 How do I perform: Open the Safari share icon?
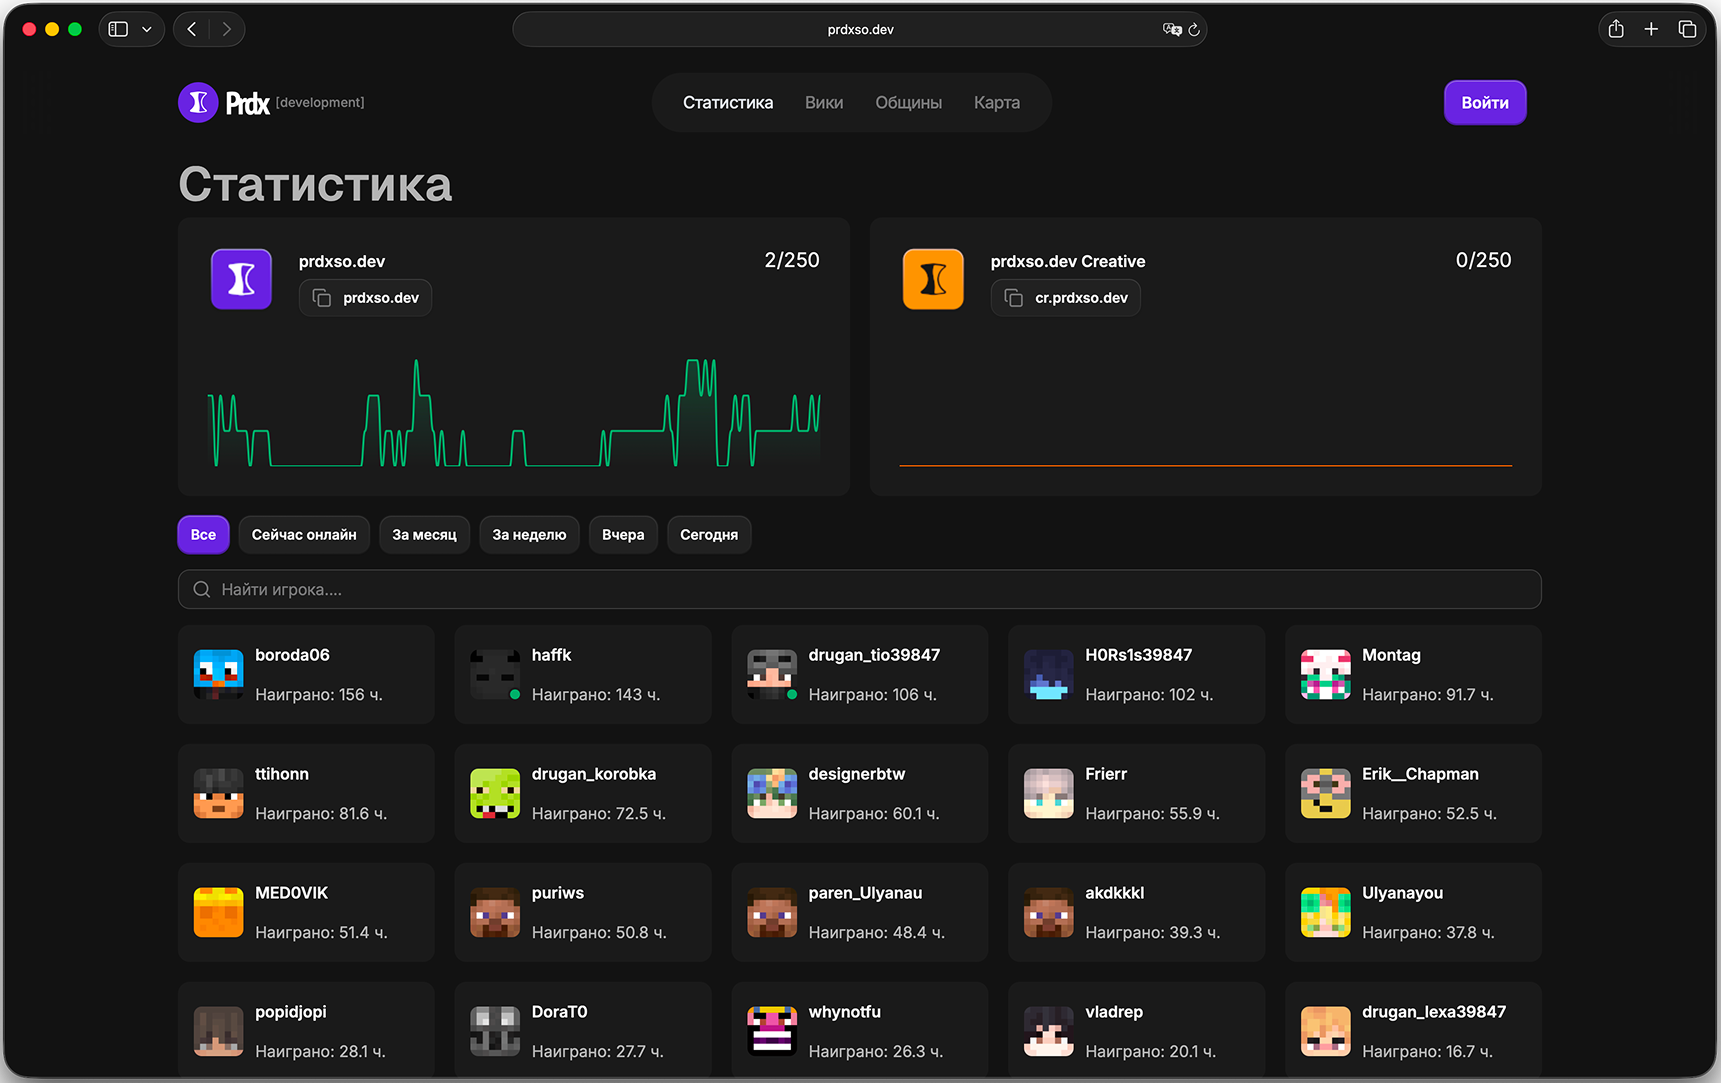pyautogui.click(x=1616, y=29)
